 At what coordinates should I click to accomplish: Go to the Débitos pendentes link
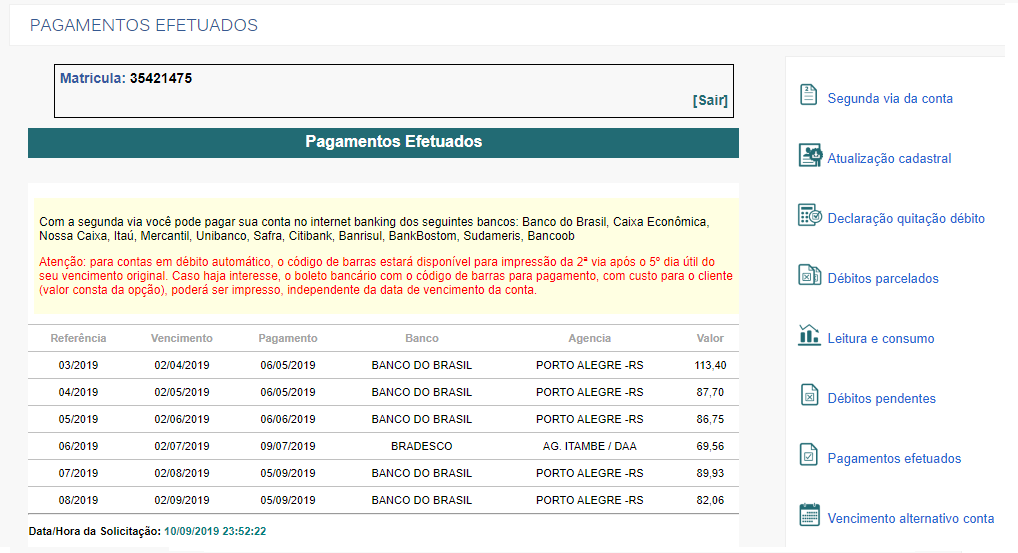point(882,399)
